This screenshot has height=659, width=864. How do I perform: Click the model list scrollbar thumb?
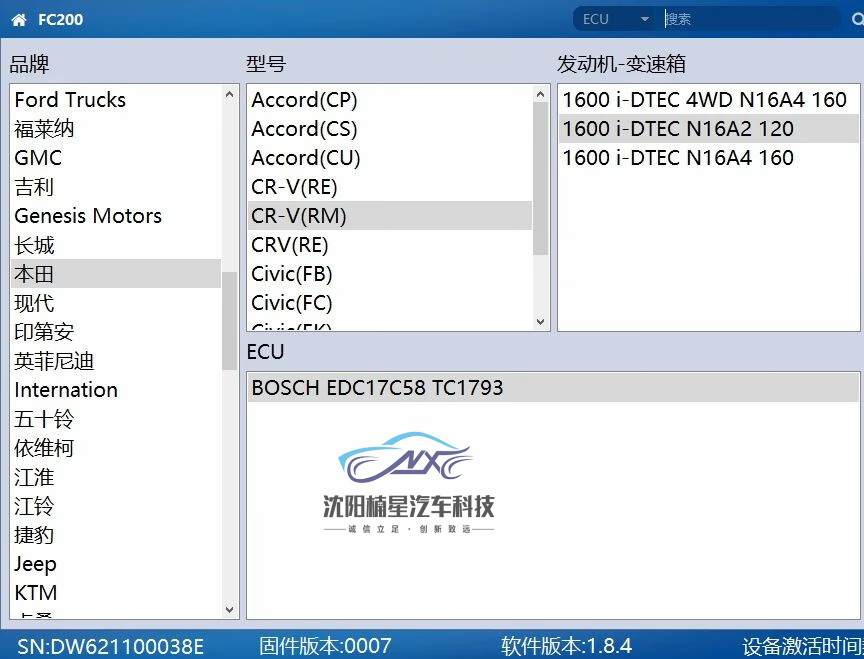click(541, 178)
